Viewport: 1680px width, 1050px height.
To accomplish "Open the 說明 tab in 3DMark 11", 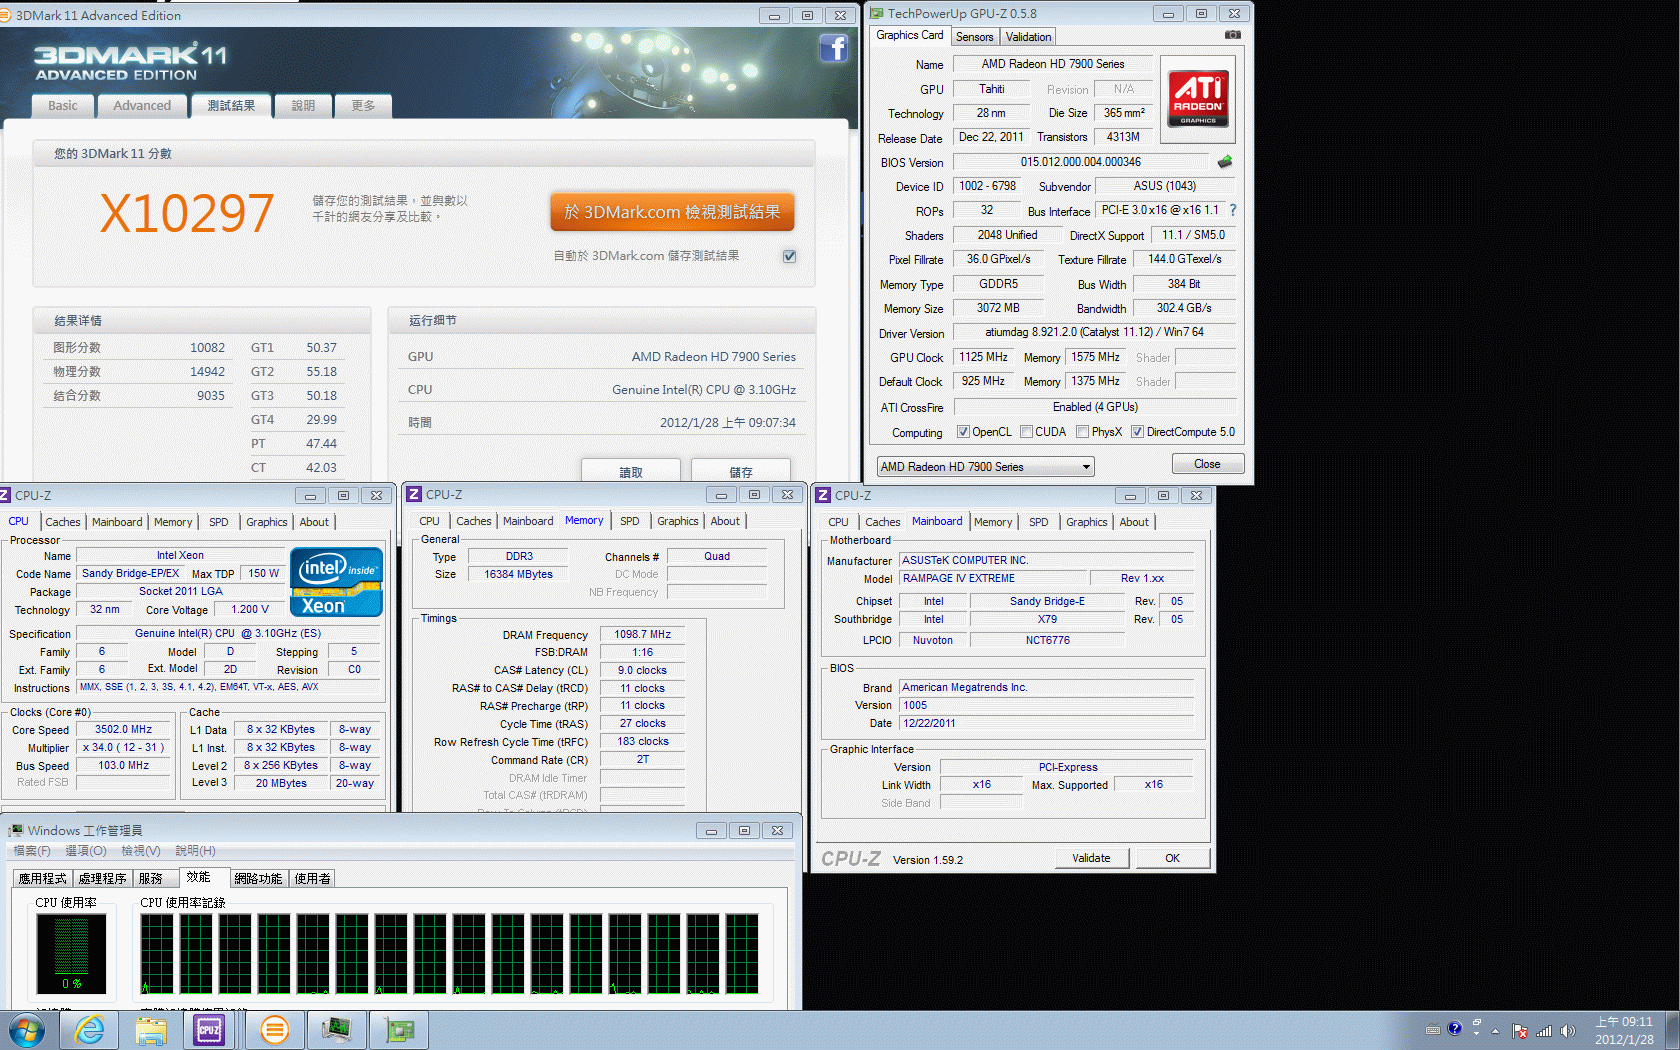I will pos(303,106).
